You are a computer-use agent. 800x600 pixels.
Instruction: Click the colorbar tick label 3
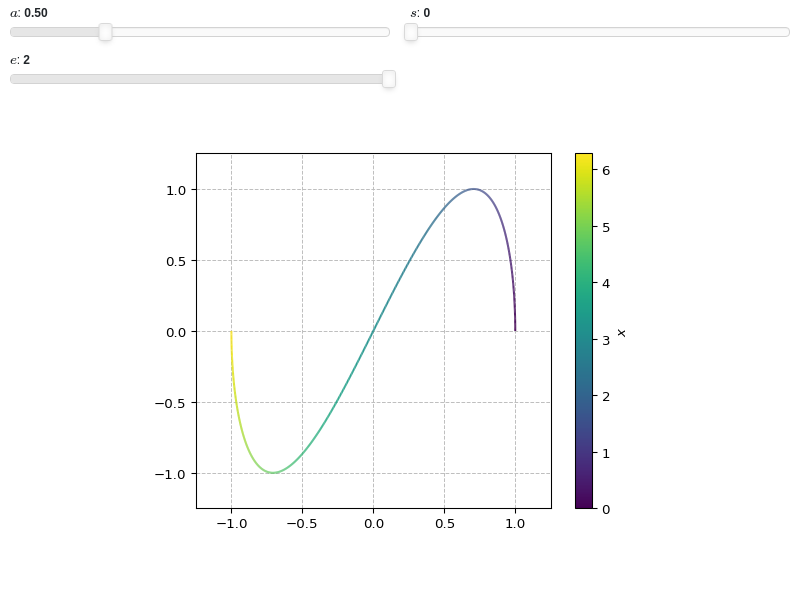tap(606, 340)
